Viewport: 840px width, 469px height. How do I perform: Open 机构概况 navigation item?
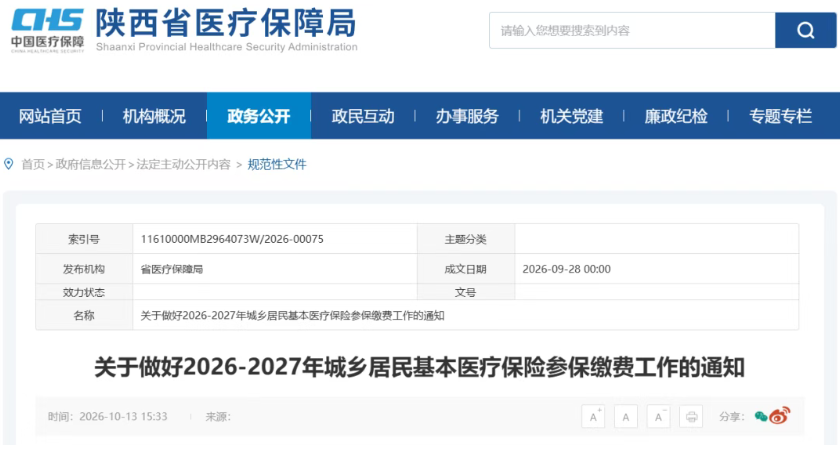click(154, 116)
